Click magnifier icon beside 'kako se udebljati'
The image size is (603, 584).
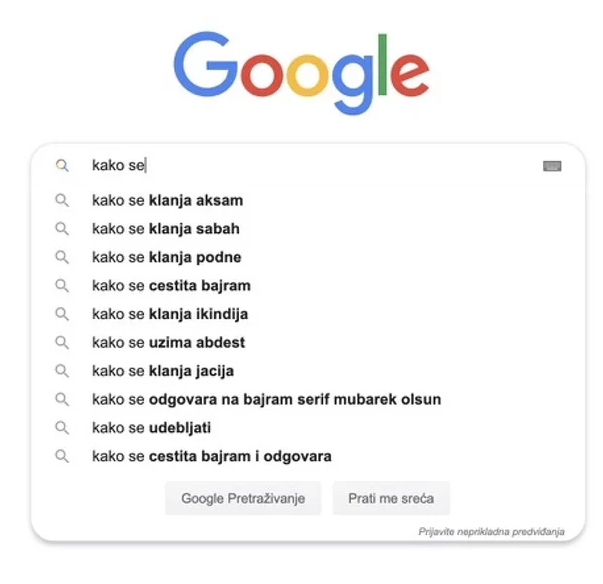click(x=62, y=428)
